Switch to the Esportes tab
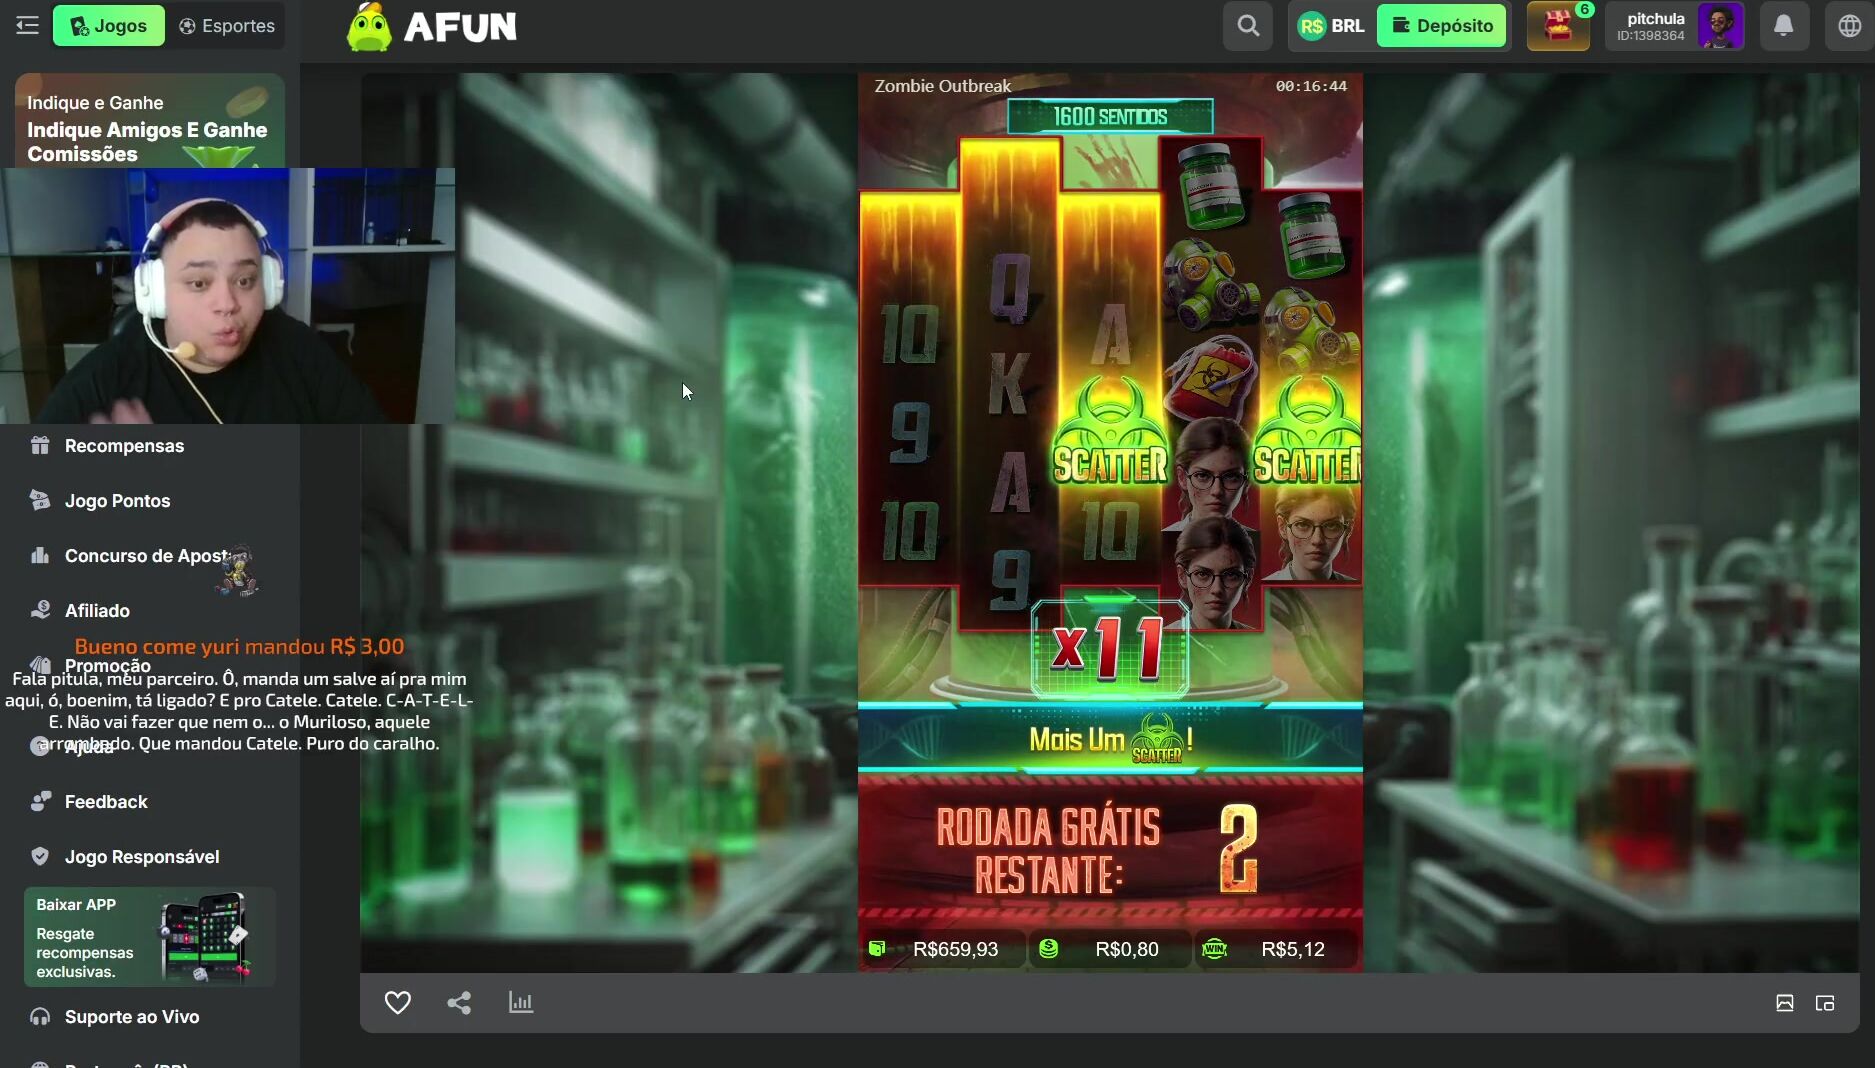 coord(227,26)
